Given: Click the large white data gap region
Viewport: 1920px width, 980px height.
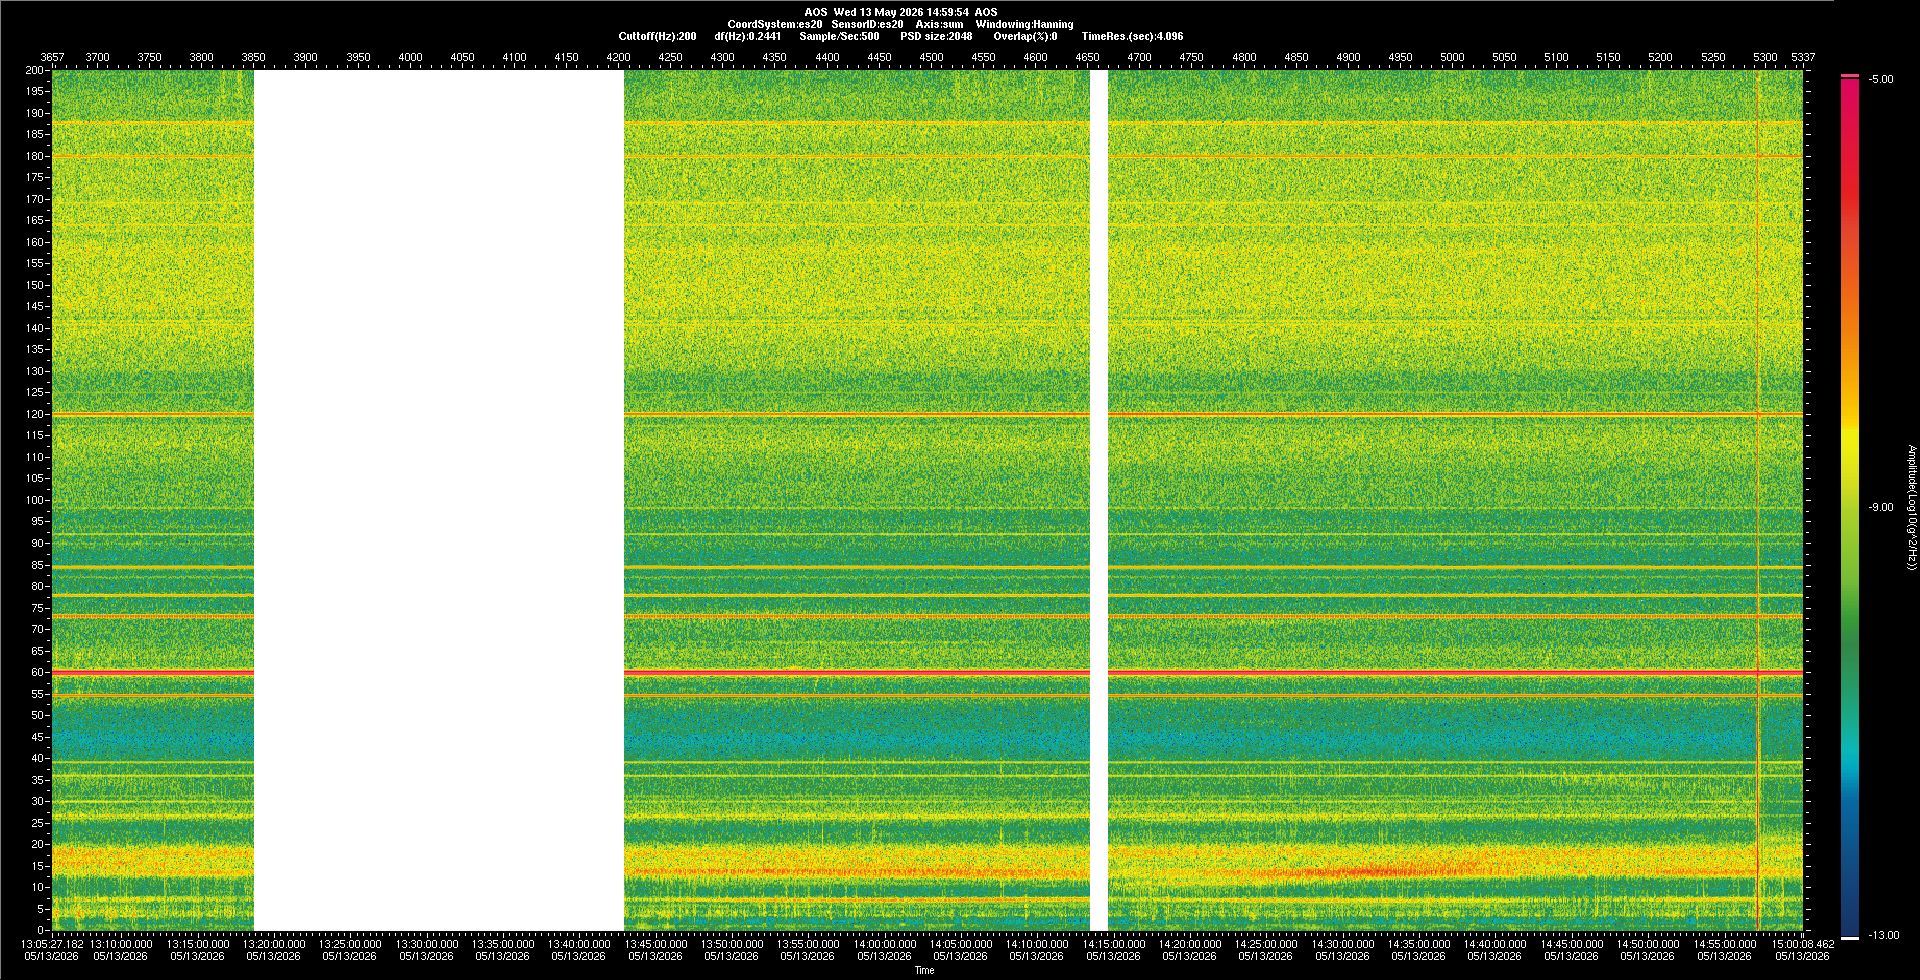Looking at the screenshot, I should point(439,500).
